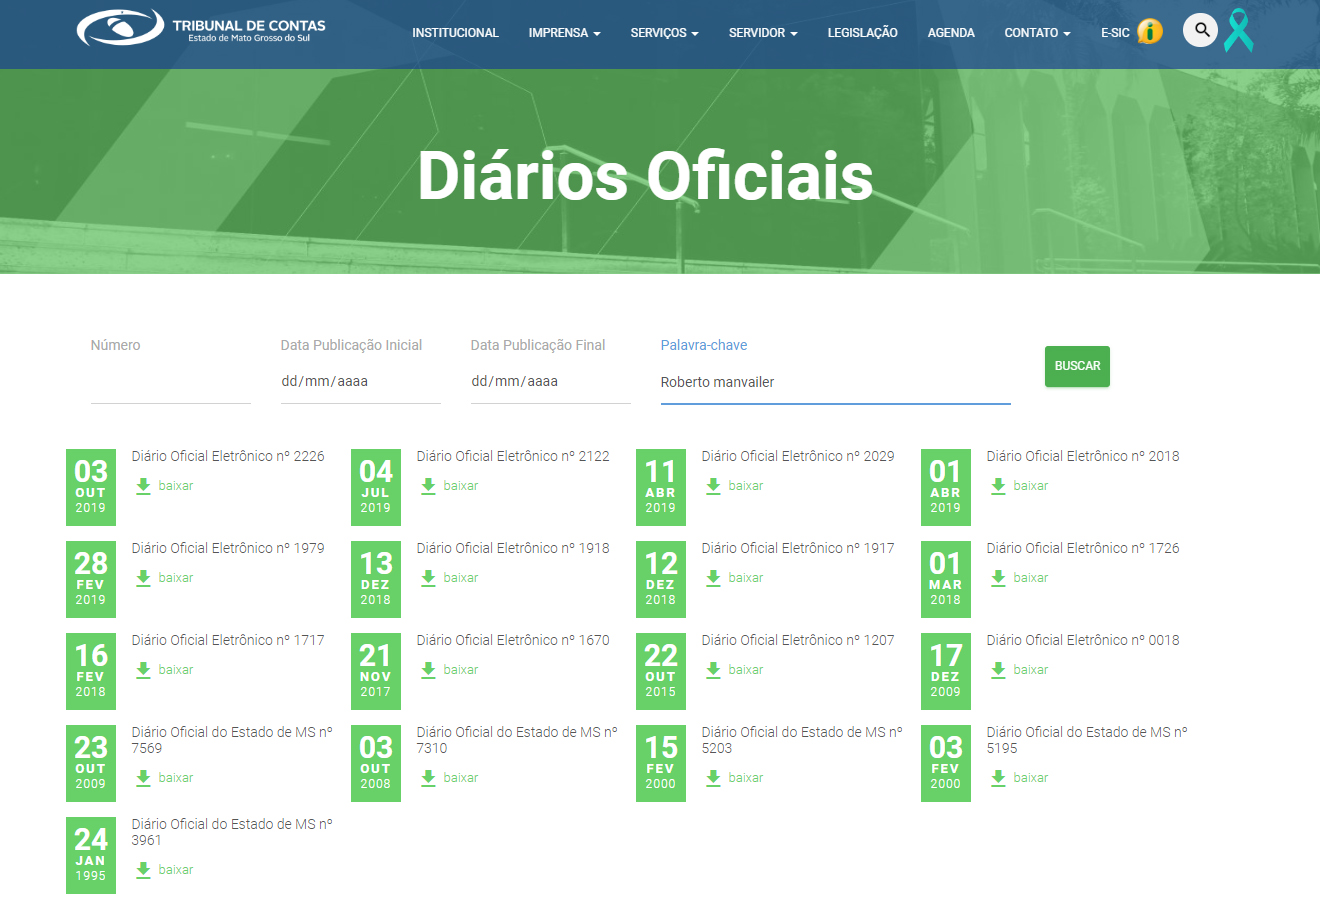Viewport: 1320px width, 918px height.
Task: Open the LEGISLAÇÃO menu item
Action: tap(863, 33)
